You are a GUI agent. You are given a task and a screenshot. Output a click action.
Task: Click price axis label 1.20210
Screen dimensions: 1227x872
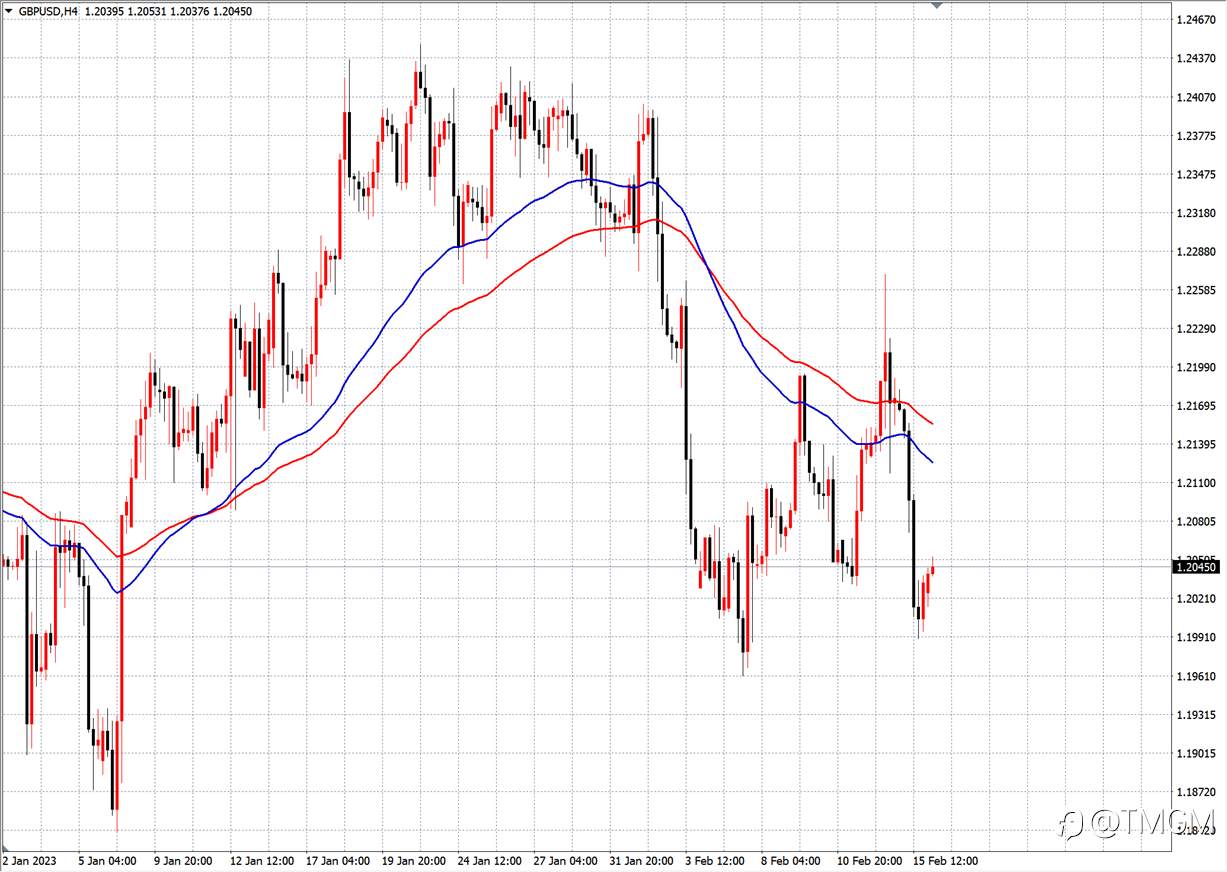tap(1196, 599)
